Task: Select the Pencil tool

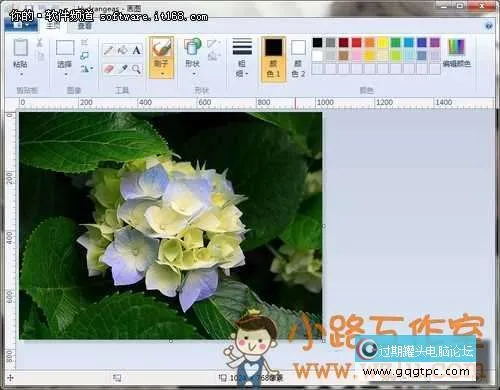Action: tap(109, 50)
